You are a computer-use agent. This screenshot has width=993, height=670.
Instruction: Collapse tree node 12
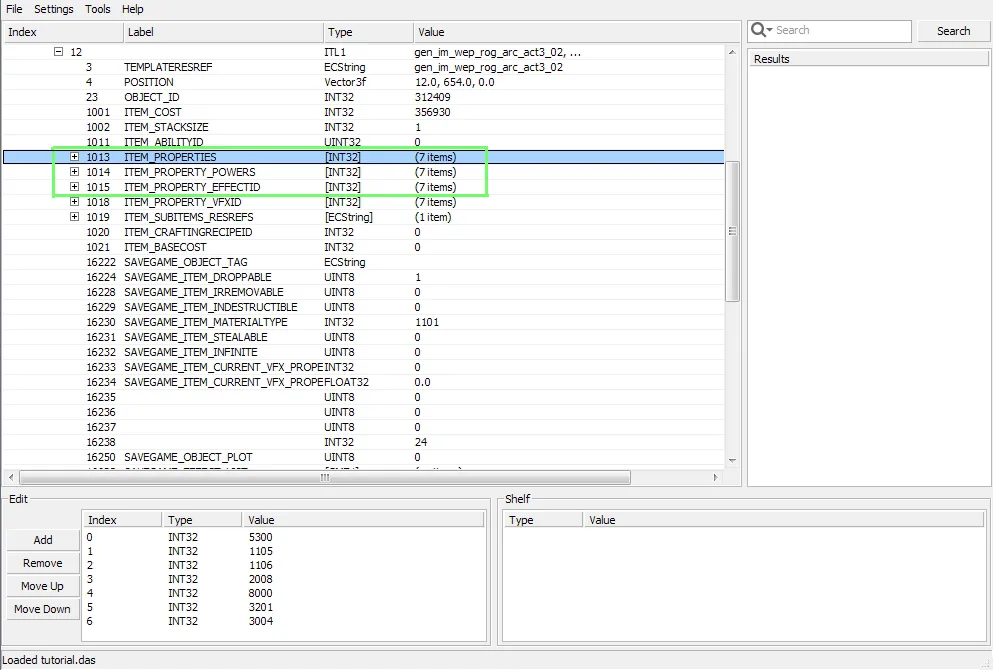coord(58,52)
